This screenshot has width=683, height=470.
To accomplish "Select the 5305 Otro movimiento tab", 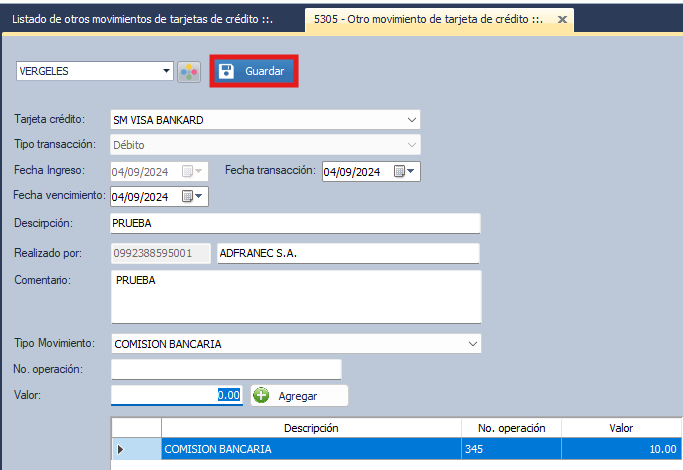I will (x=430, y=19).
